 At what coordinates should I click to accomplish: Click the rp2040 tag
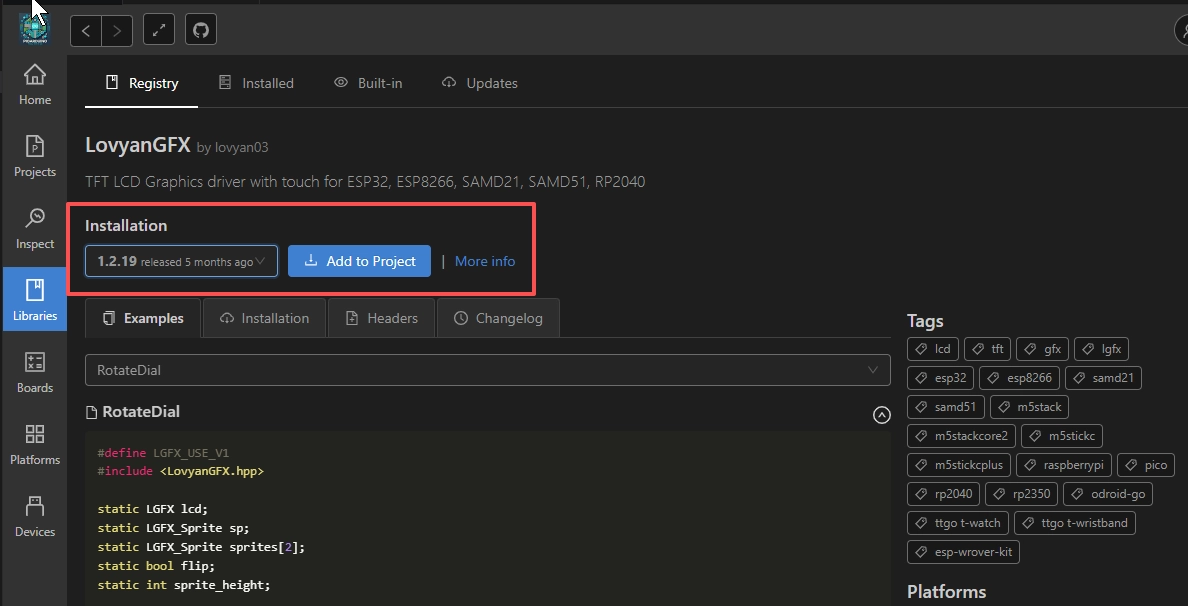(x=943, y=494)
